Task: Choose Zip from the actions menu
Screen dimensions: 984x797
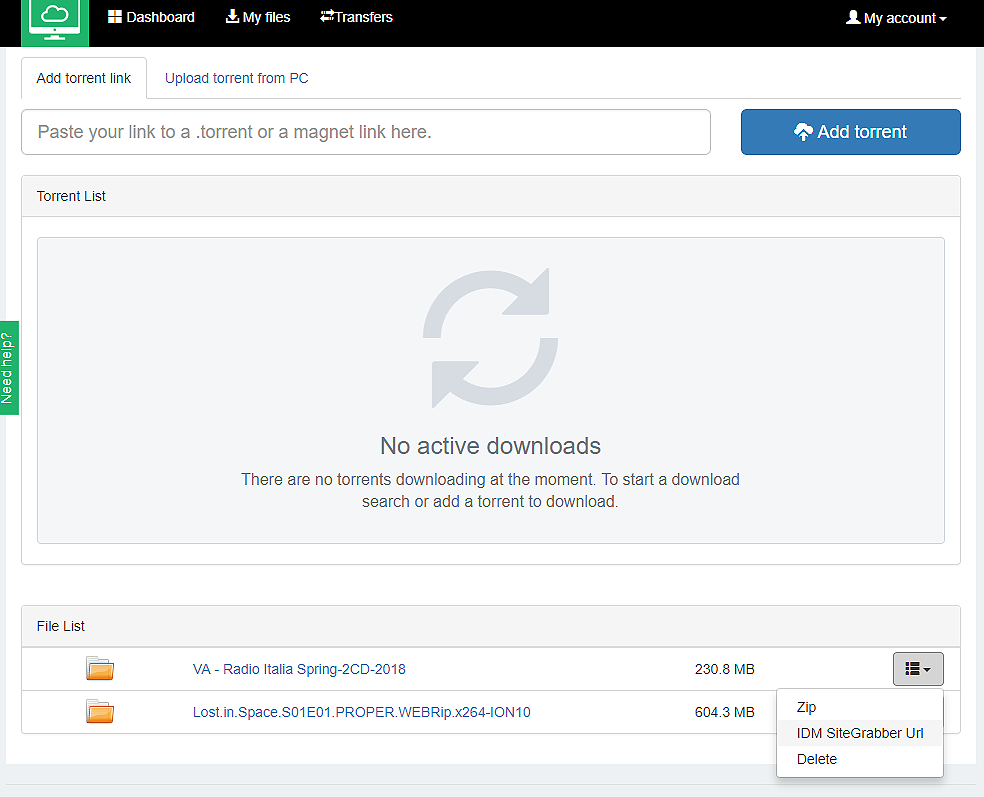Action: coord(806,707)
